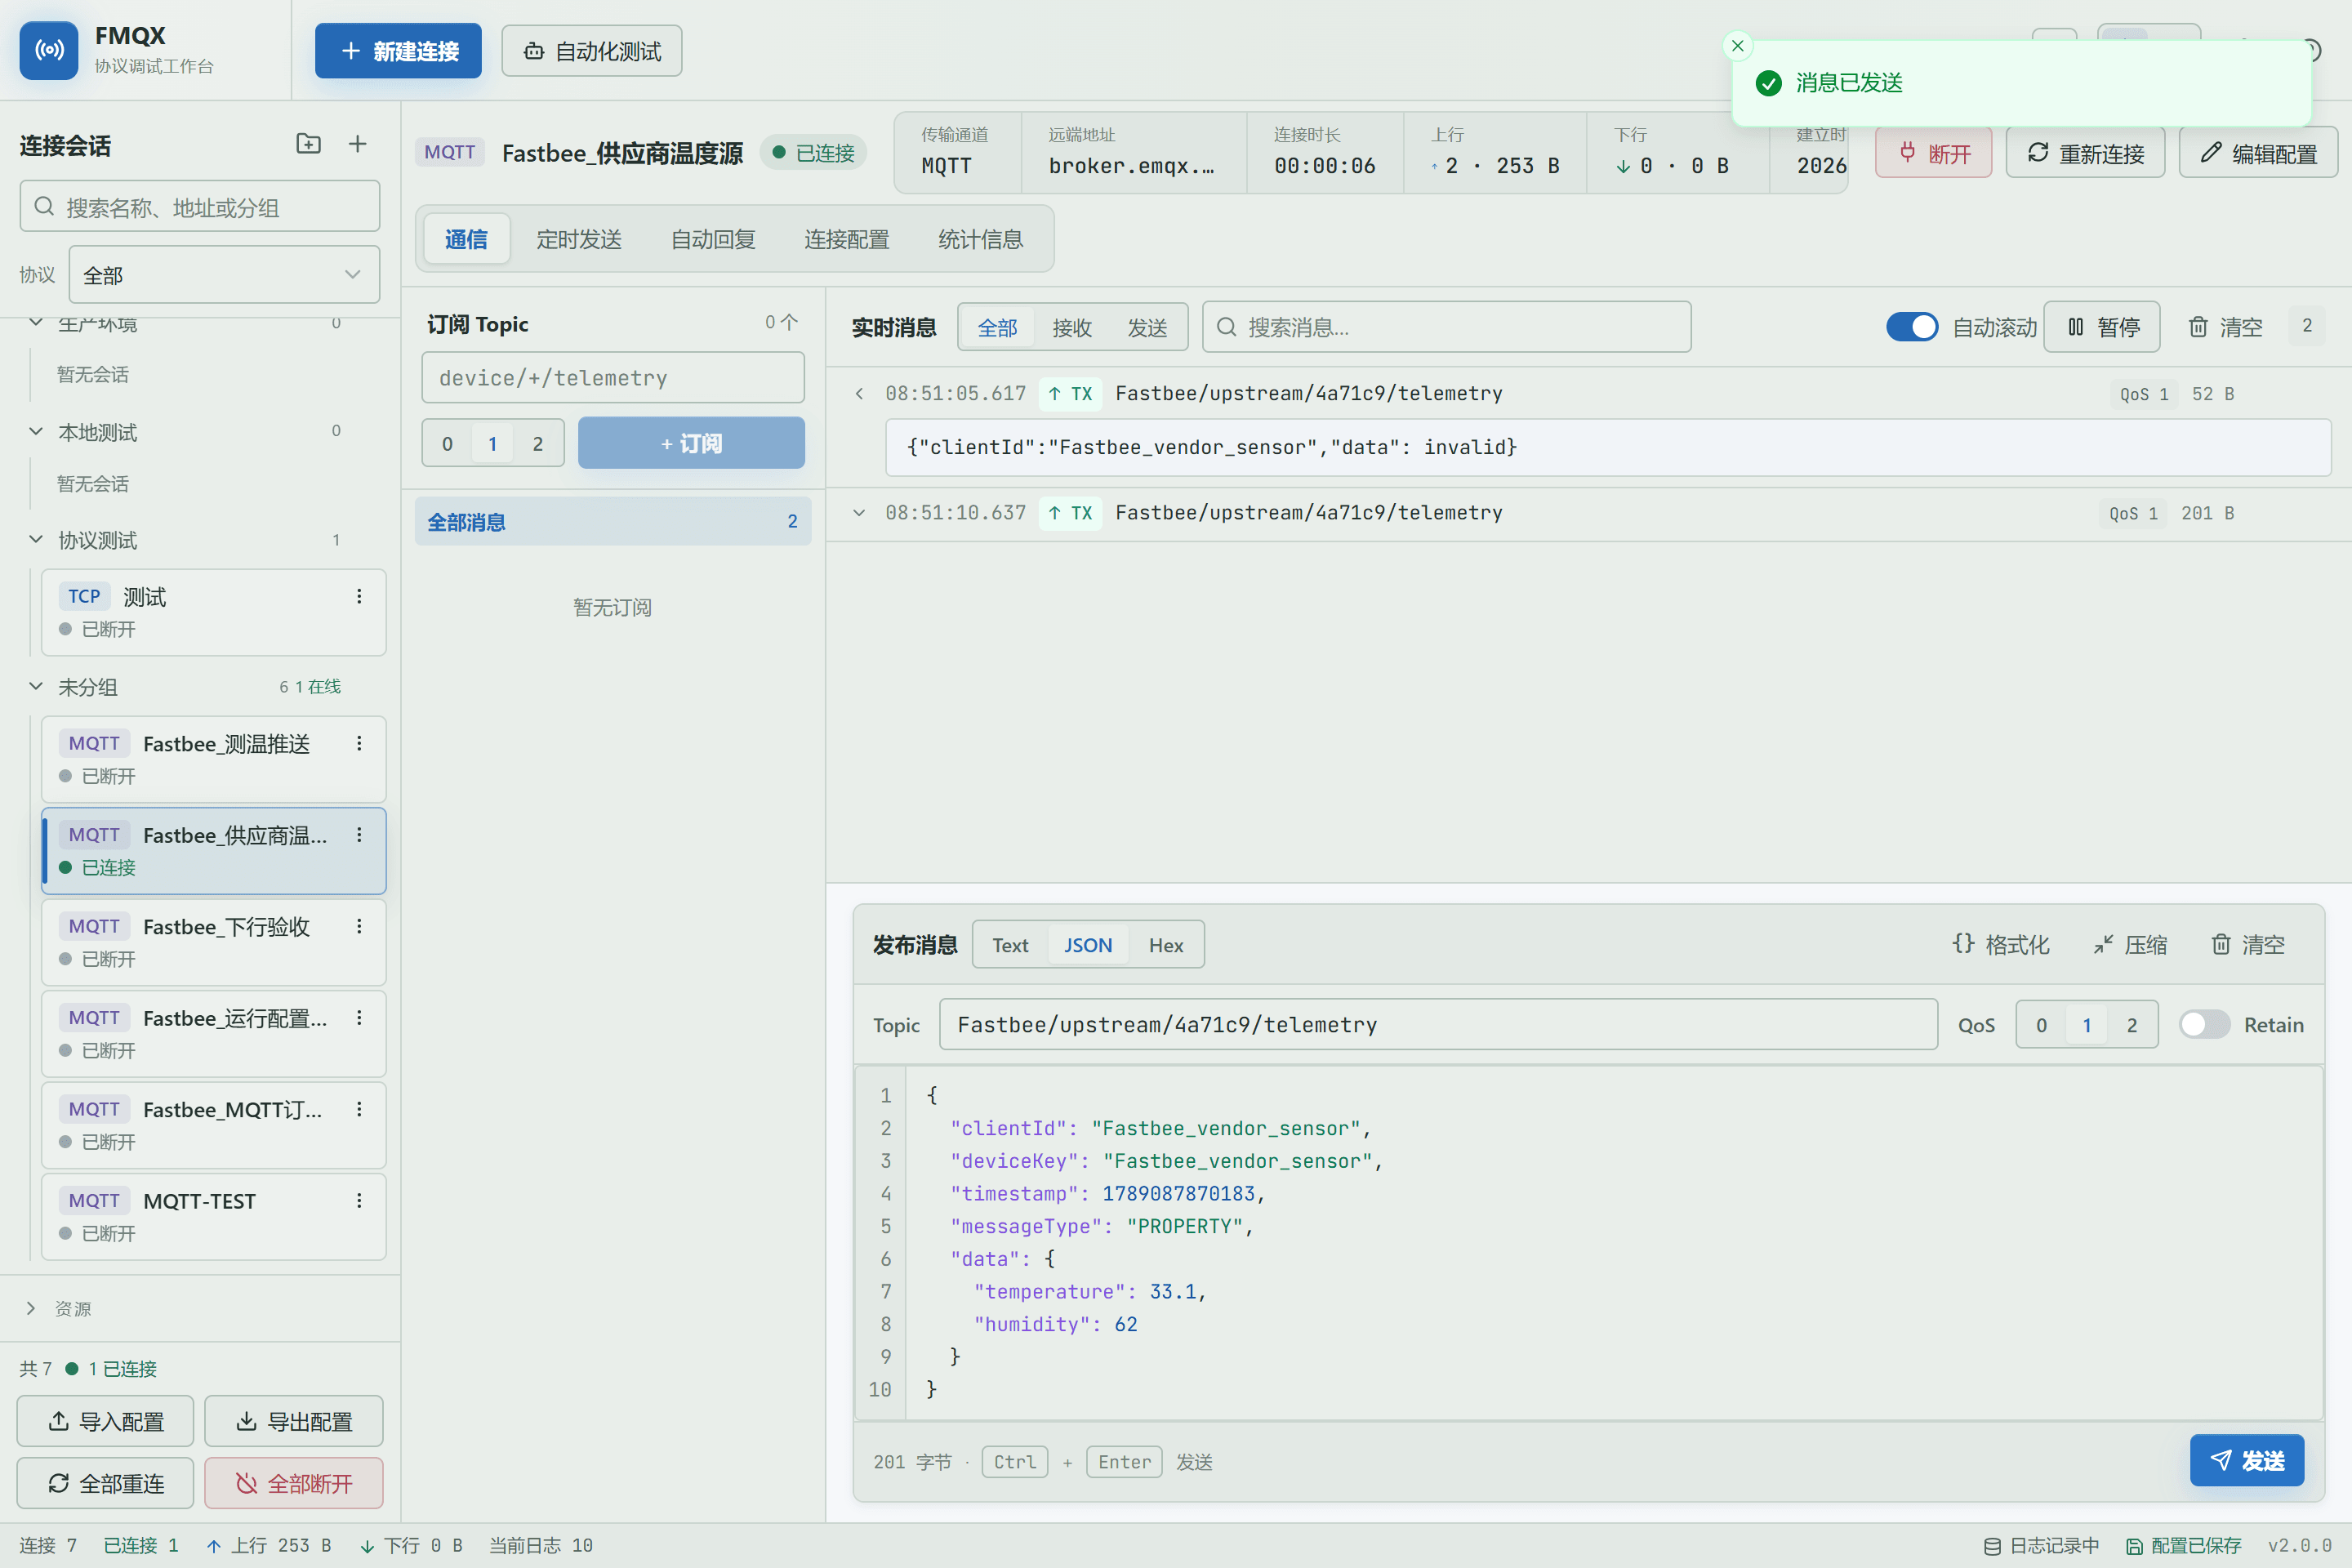Viewport: 2352px width, 1568px height.
Task: Toggle the Retain switch
Action: (2204, 1024)
